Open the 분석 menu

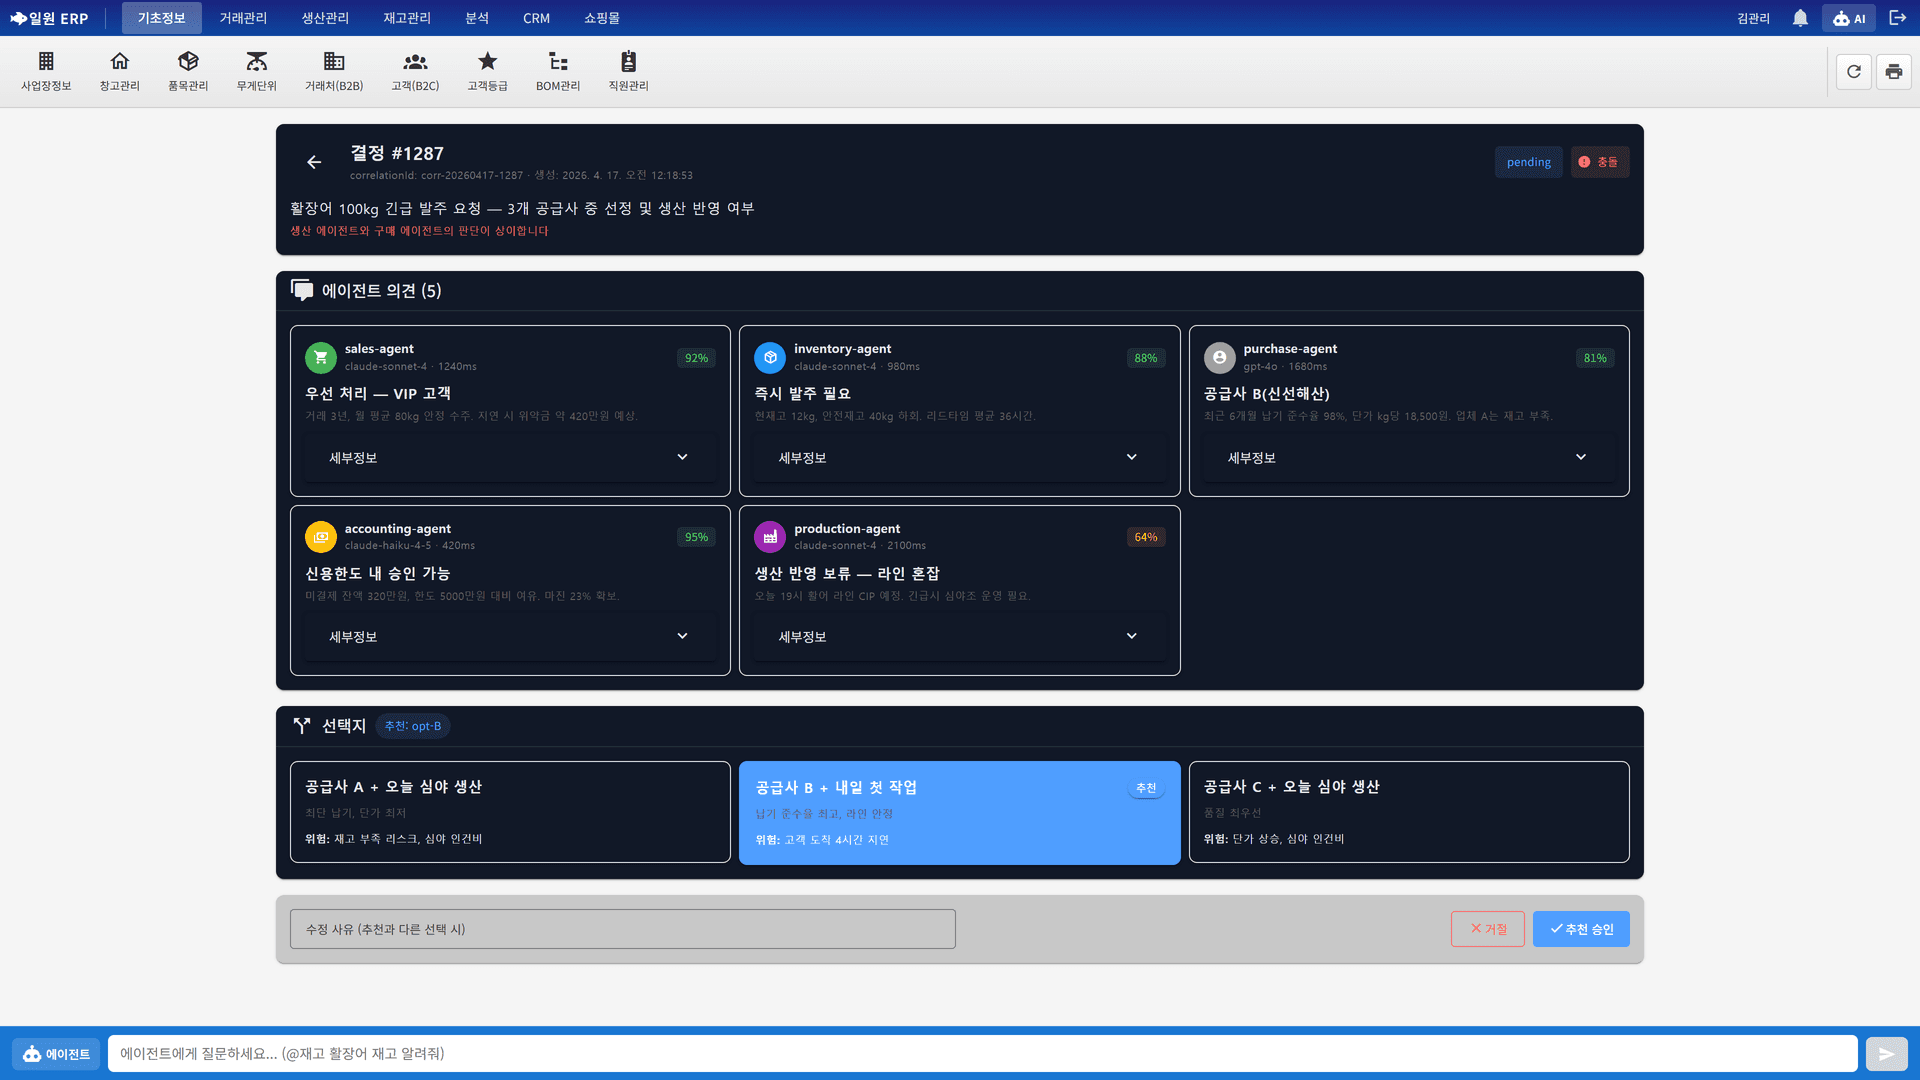click(x=477, y=18)
